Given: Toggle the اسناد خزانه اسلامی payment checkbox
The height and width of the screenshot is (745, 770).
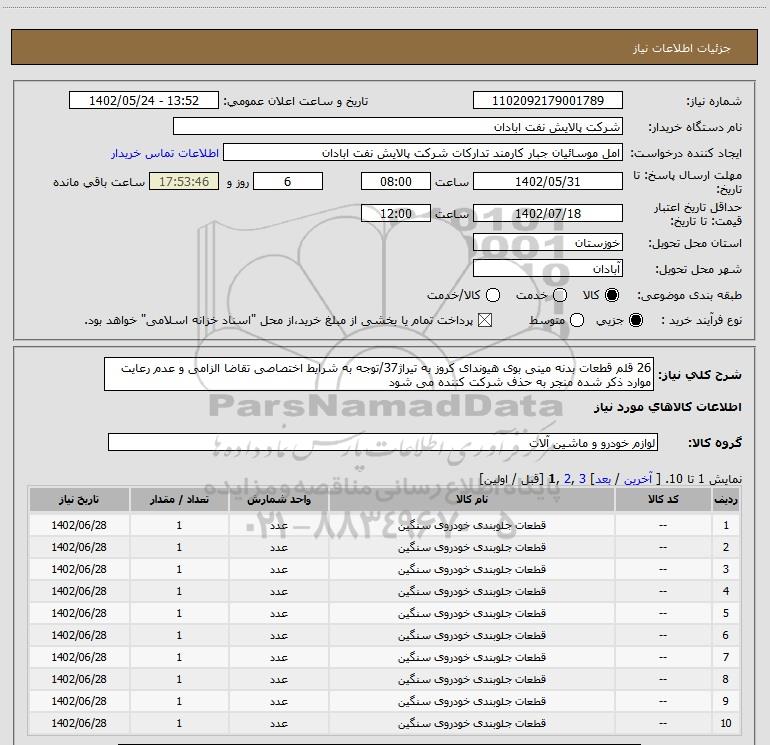Looking at the screenshot, I should coord(487,320).
